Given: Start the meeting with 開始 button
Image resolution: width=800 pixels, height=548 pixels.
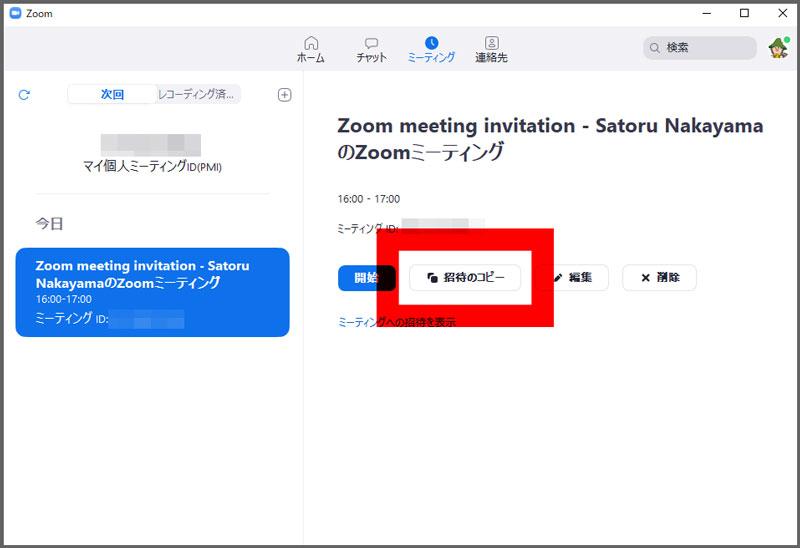Looking at the screenshot, I should point(366,278).
